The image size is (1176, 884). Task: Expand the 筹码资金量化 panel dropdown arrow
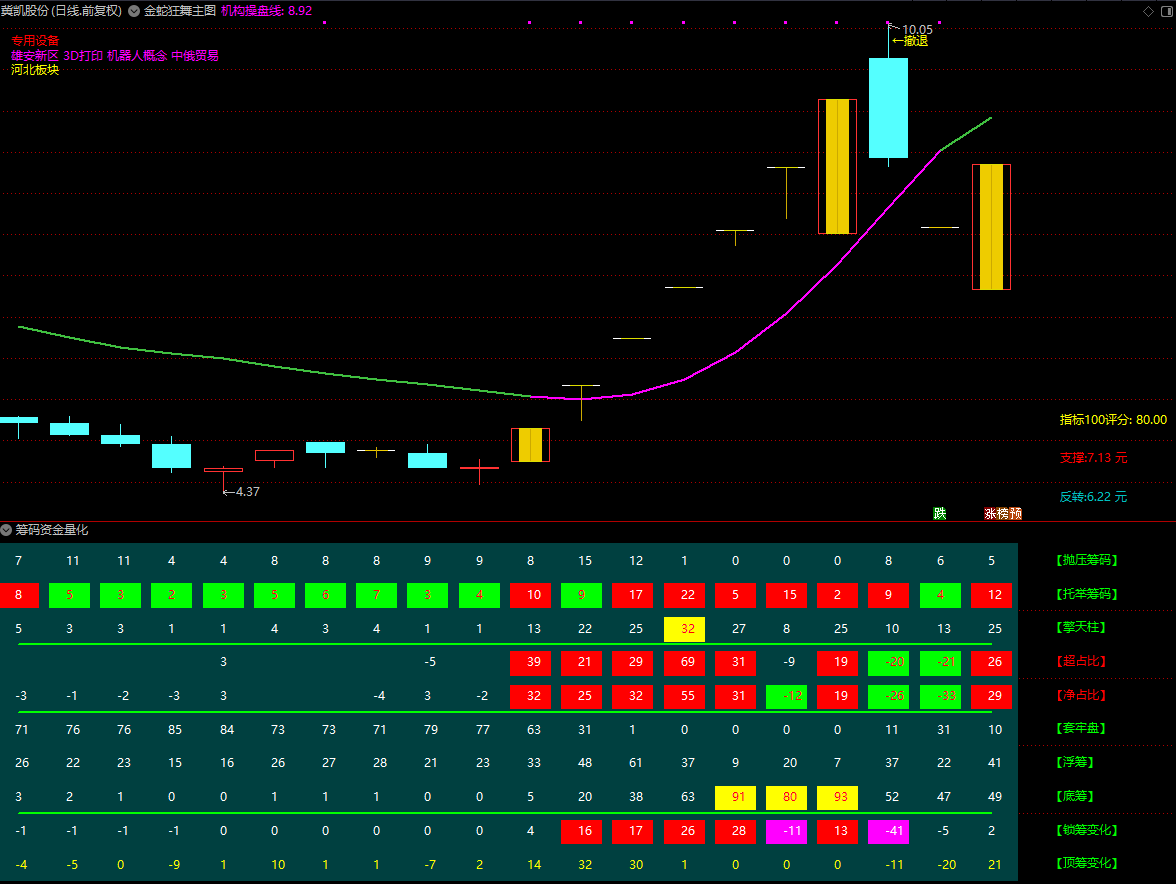(x=7, y=530)
